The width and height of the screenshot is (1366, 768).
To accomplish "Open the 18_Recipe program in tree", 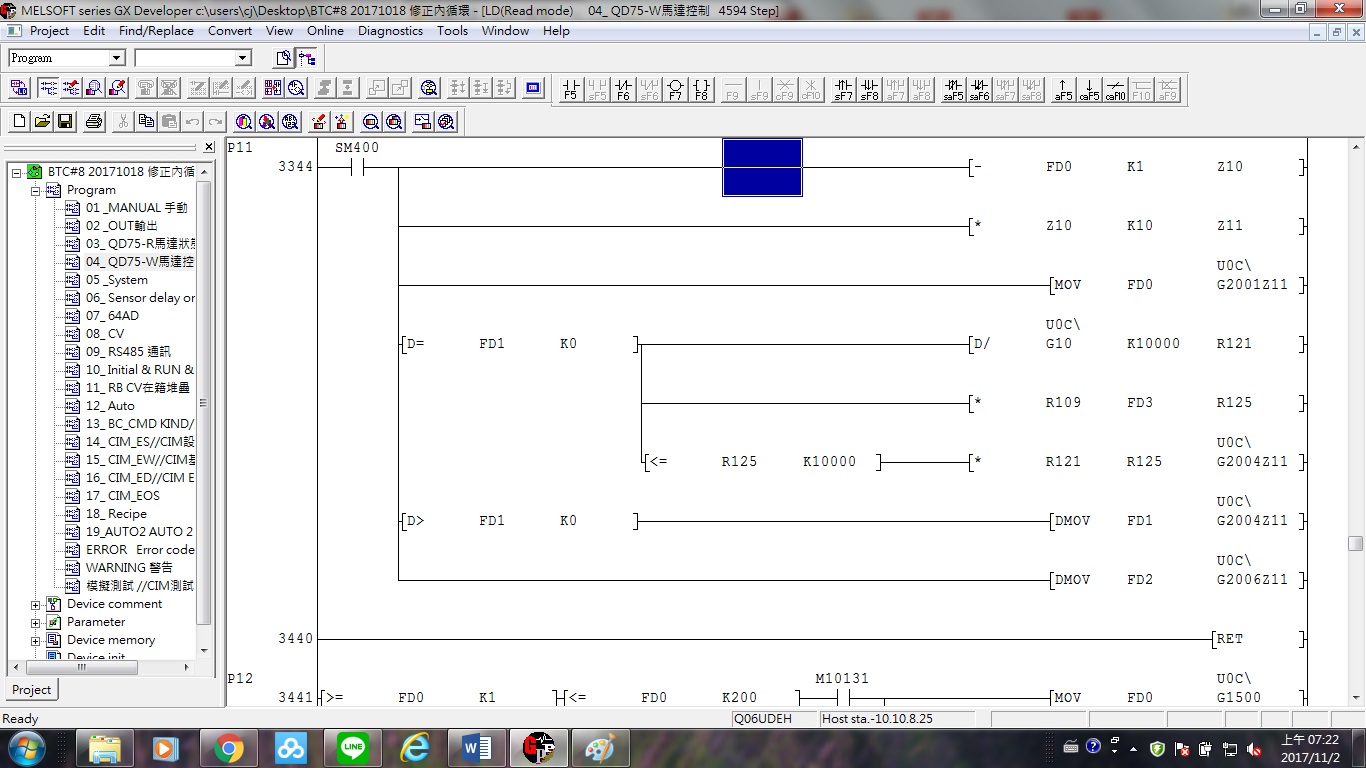I will [116, 514].
